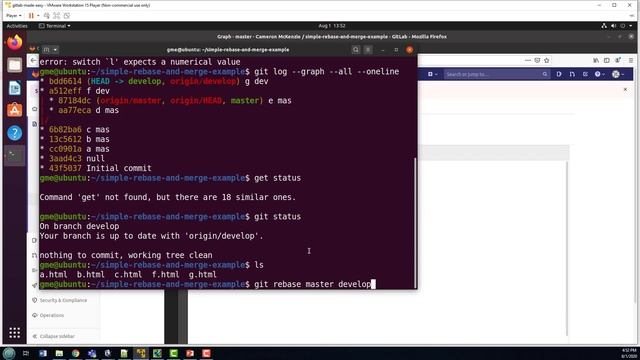Open GitLab merge requests navbar icon

click(572, 74)
